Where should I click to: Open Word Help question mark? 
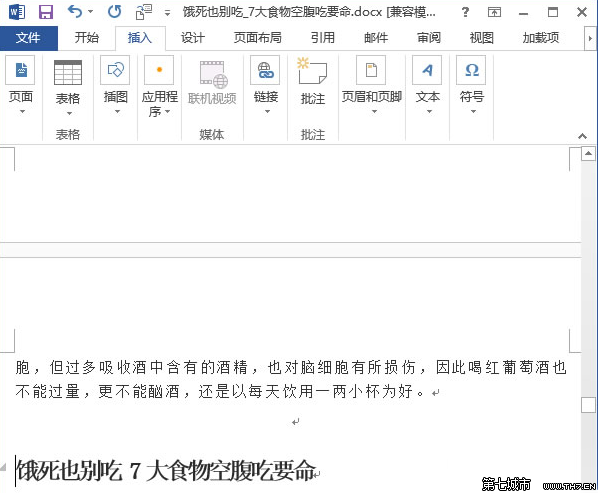(x=465, y=12)
